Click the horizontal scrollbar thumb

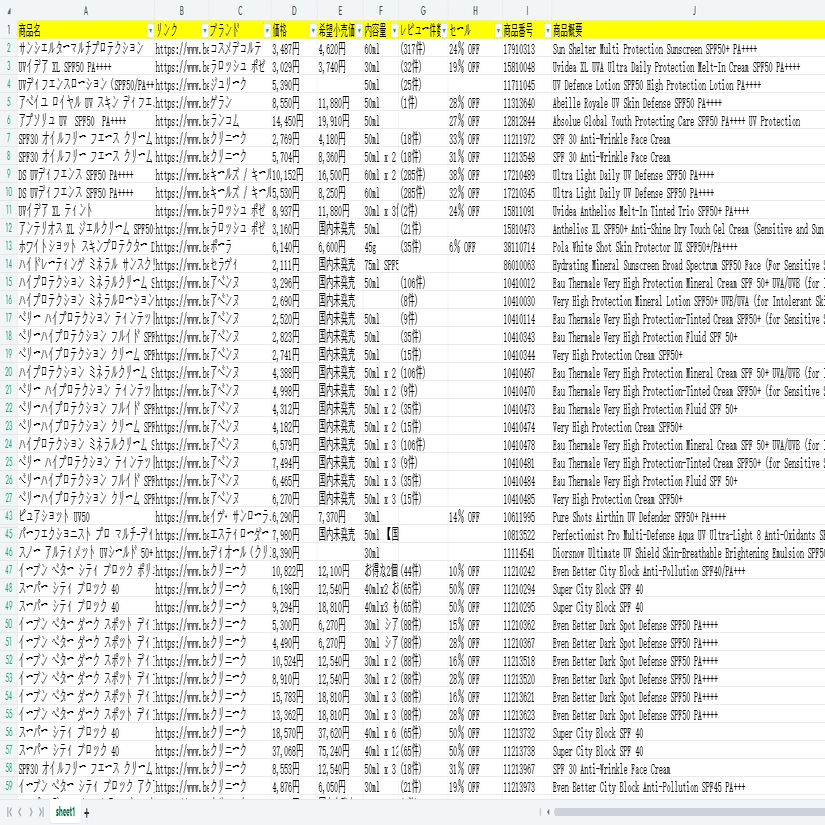(x=689, y=812)
